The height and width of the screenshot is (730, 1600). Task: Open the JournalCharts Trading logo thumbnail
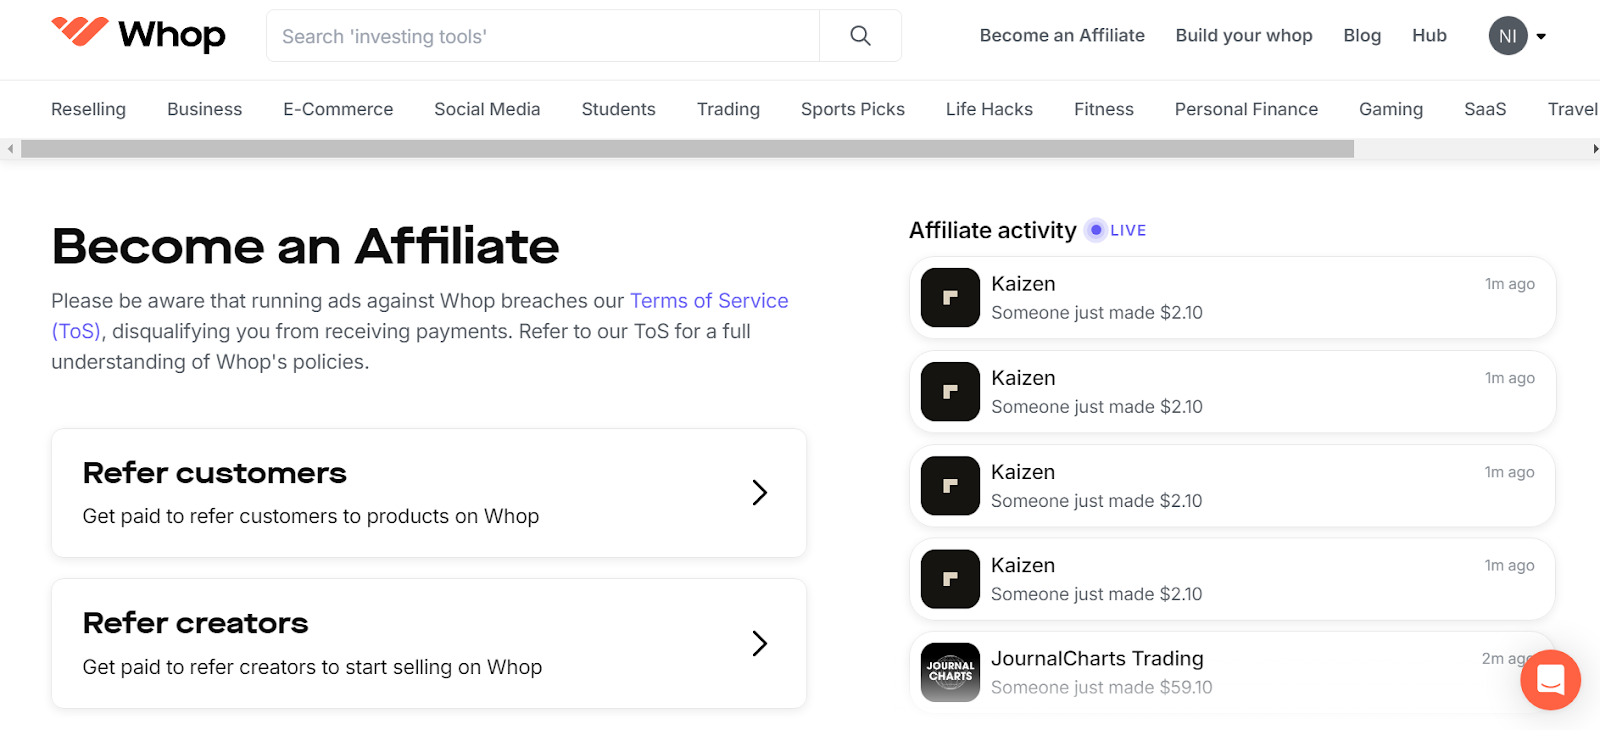click(950, 672)
